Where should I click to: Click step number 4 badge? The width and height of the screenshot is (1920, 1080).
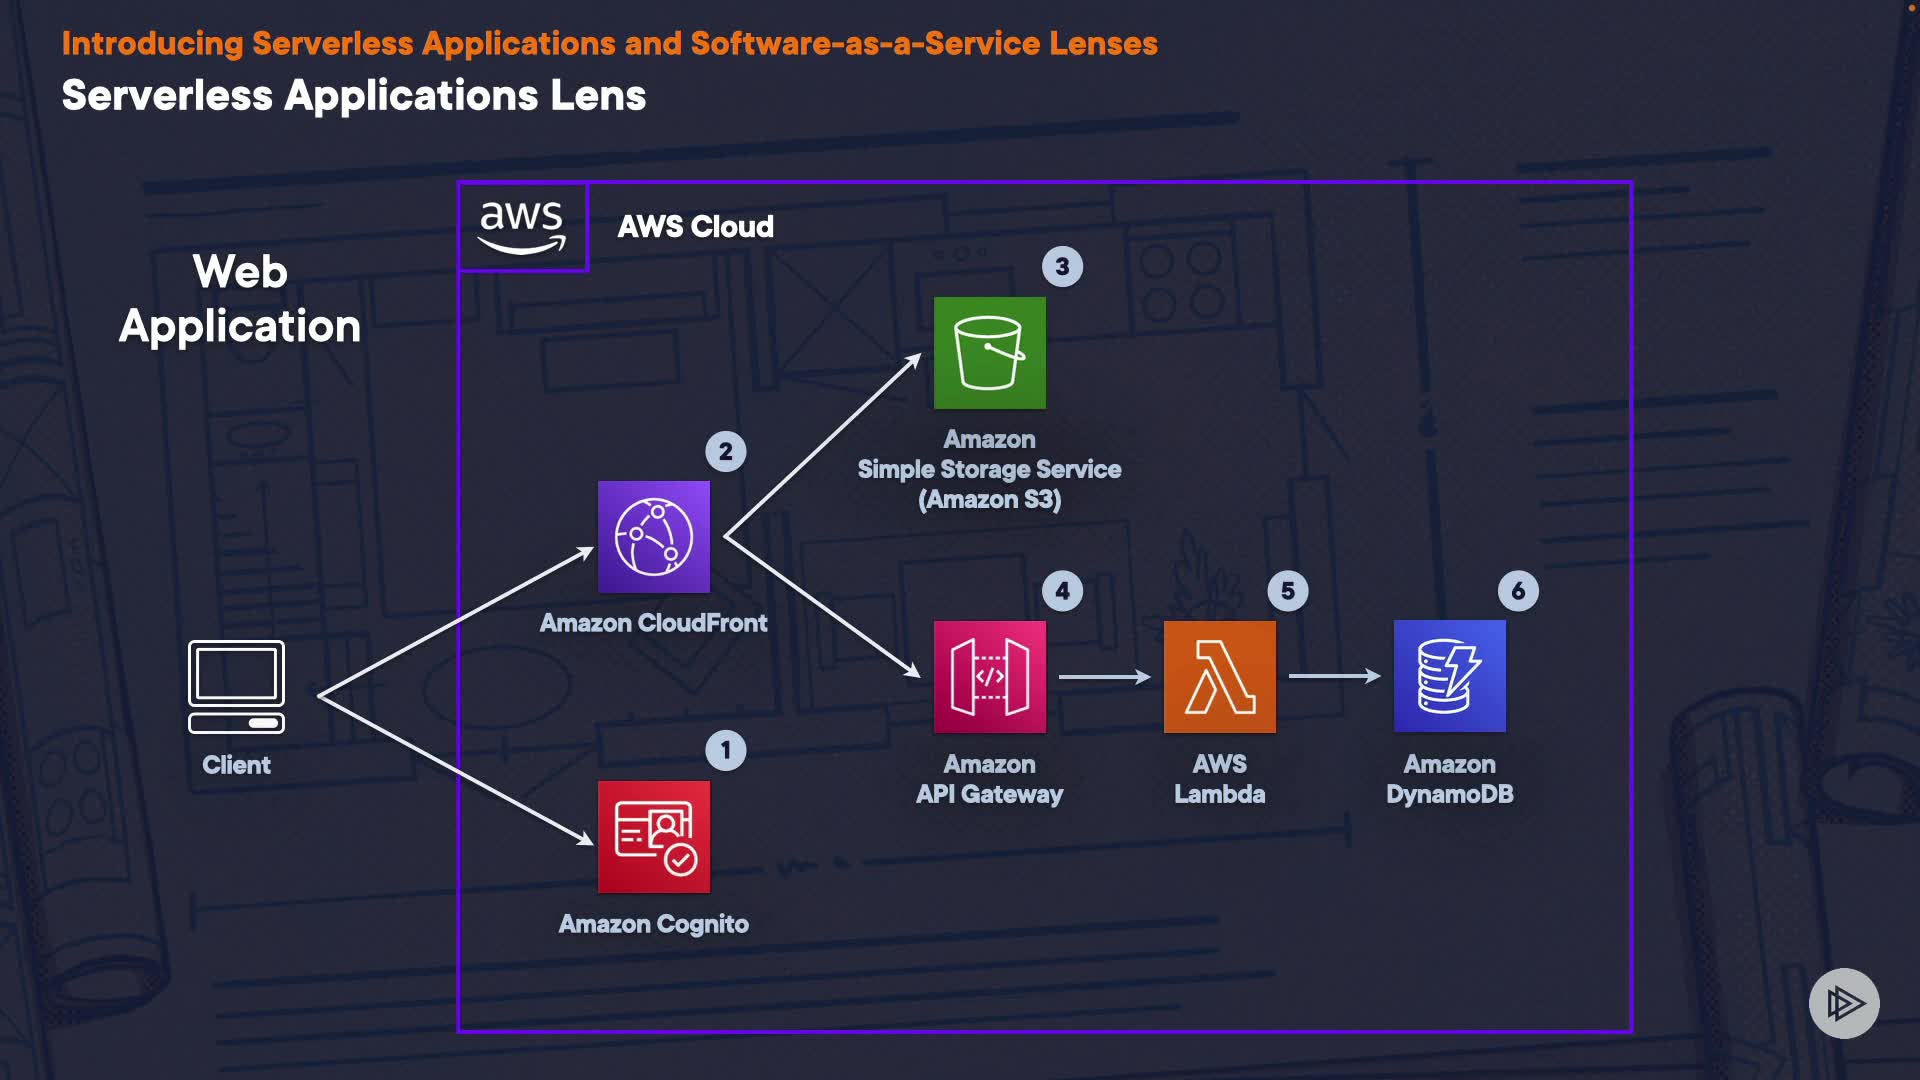[x=1062, y=591]
